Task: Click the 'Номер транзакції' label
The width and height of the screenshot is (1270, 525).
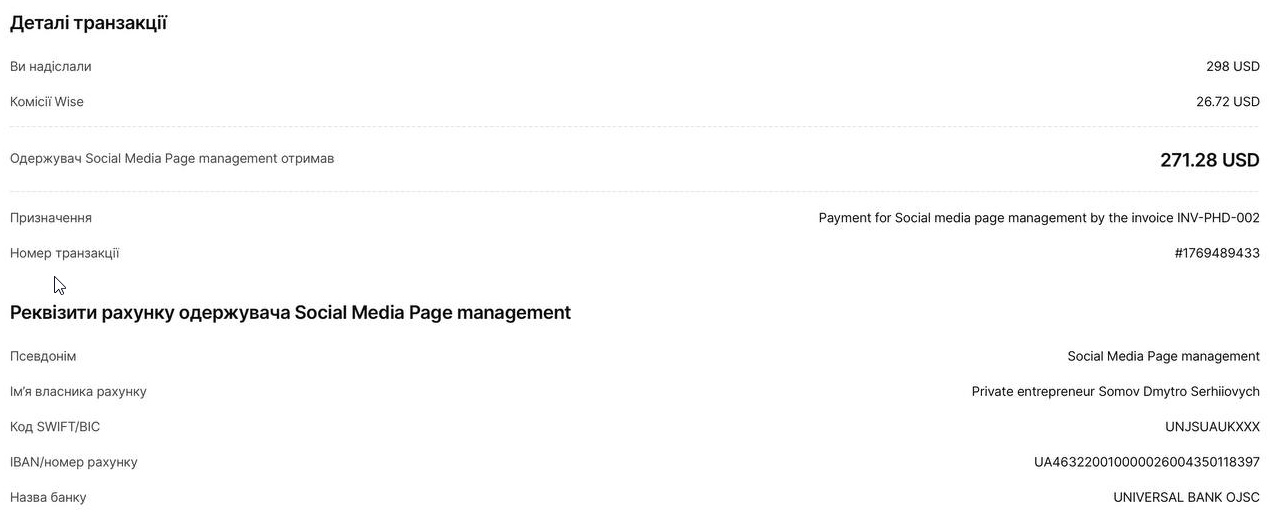Action: [65, 253]
